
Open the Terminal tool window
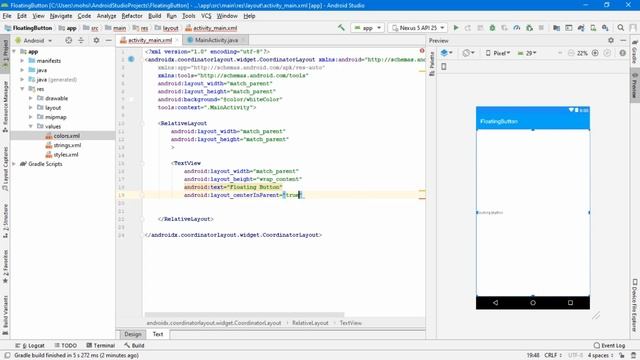point(100,345)
